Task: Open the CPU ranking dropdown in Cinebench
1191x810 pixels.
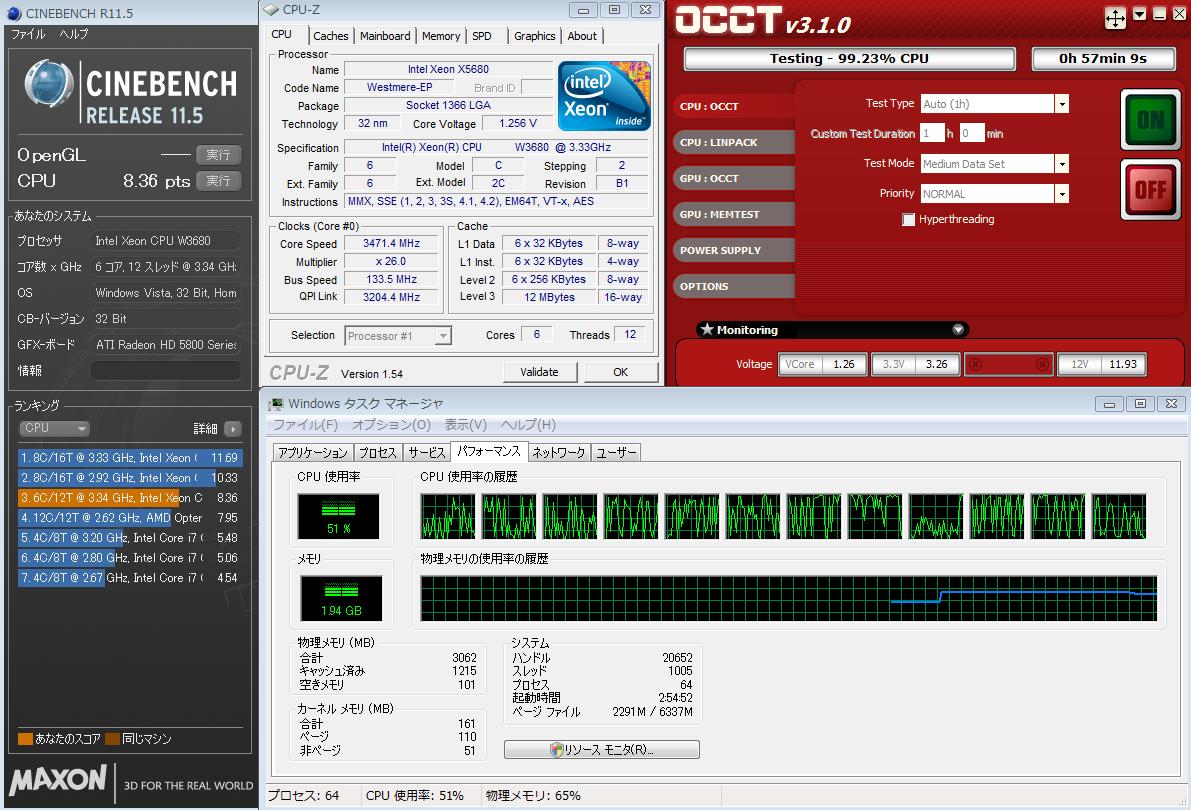Action: click(55, 428)
